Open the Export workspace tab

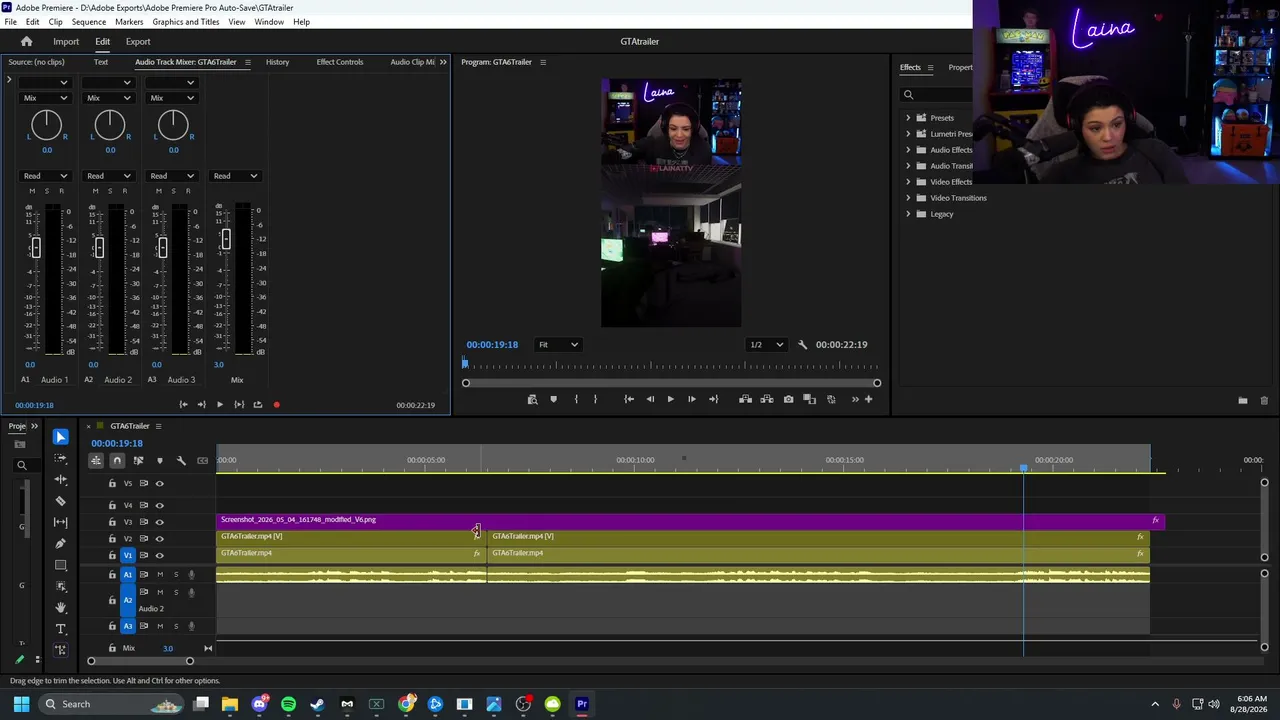pos(138,42)
